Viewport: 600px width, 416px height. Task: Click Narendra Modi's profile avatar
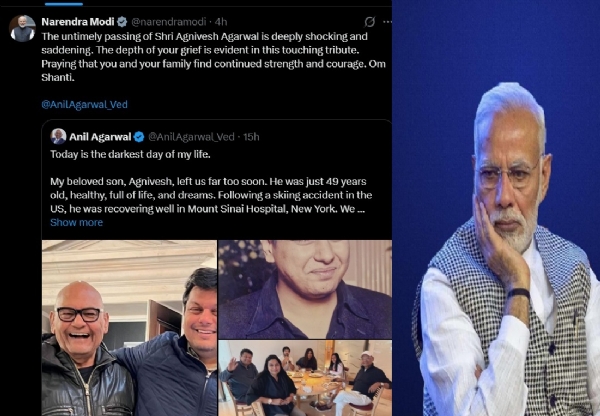22,29
